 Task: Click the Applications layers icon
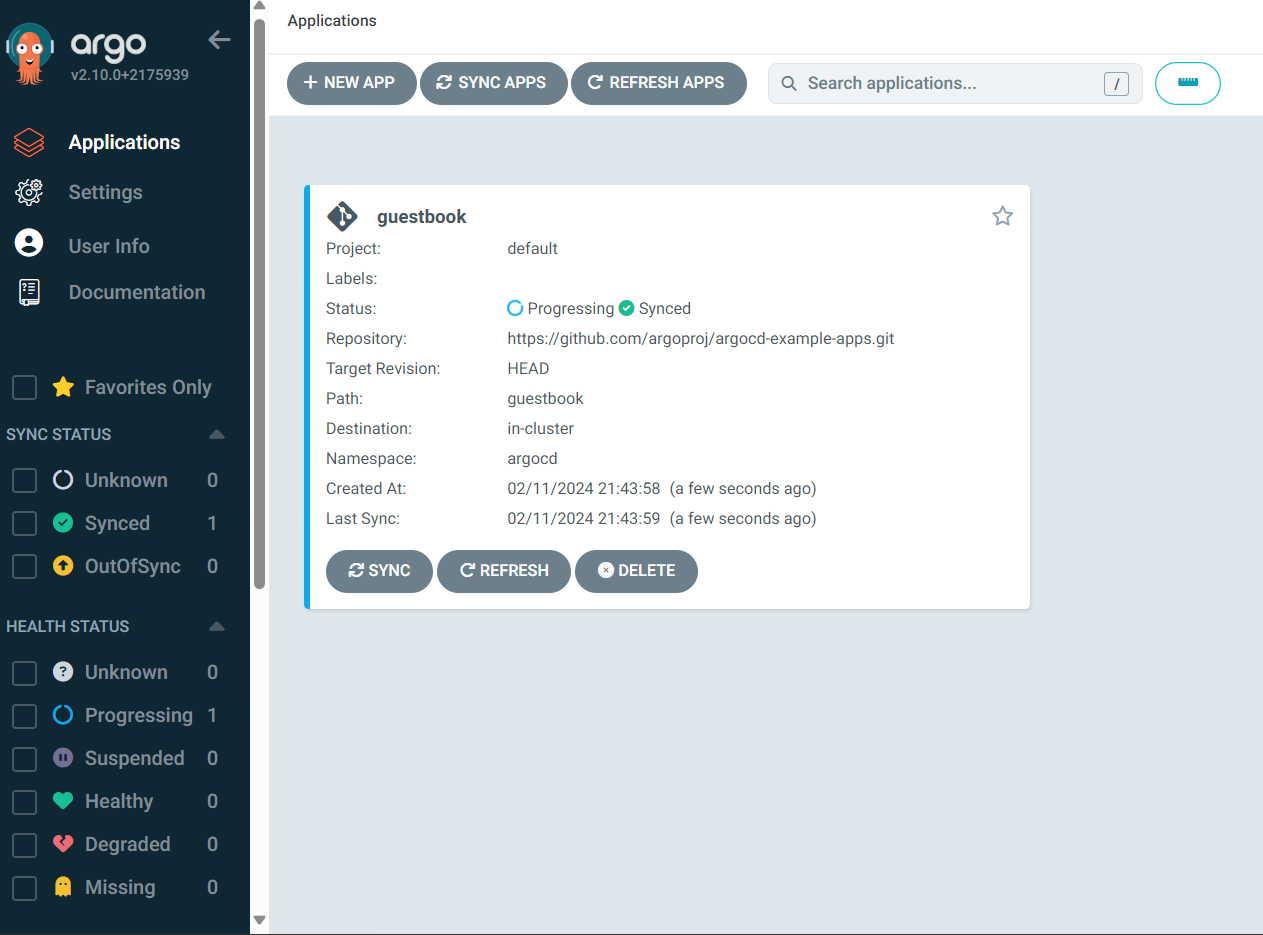point(29,142)
